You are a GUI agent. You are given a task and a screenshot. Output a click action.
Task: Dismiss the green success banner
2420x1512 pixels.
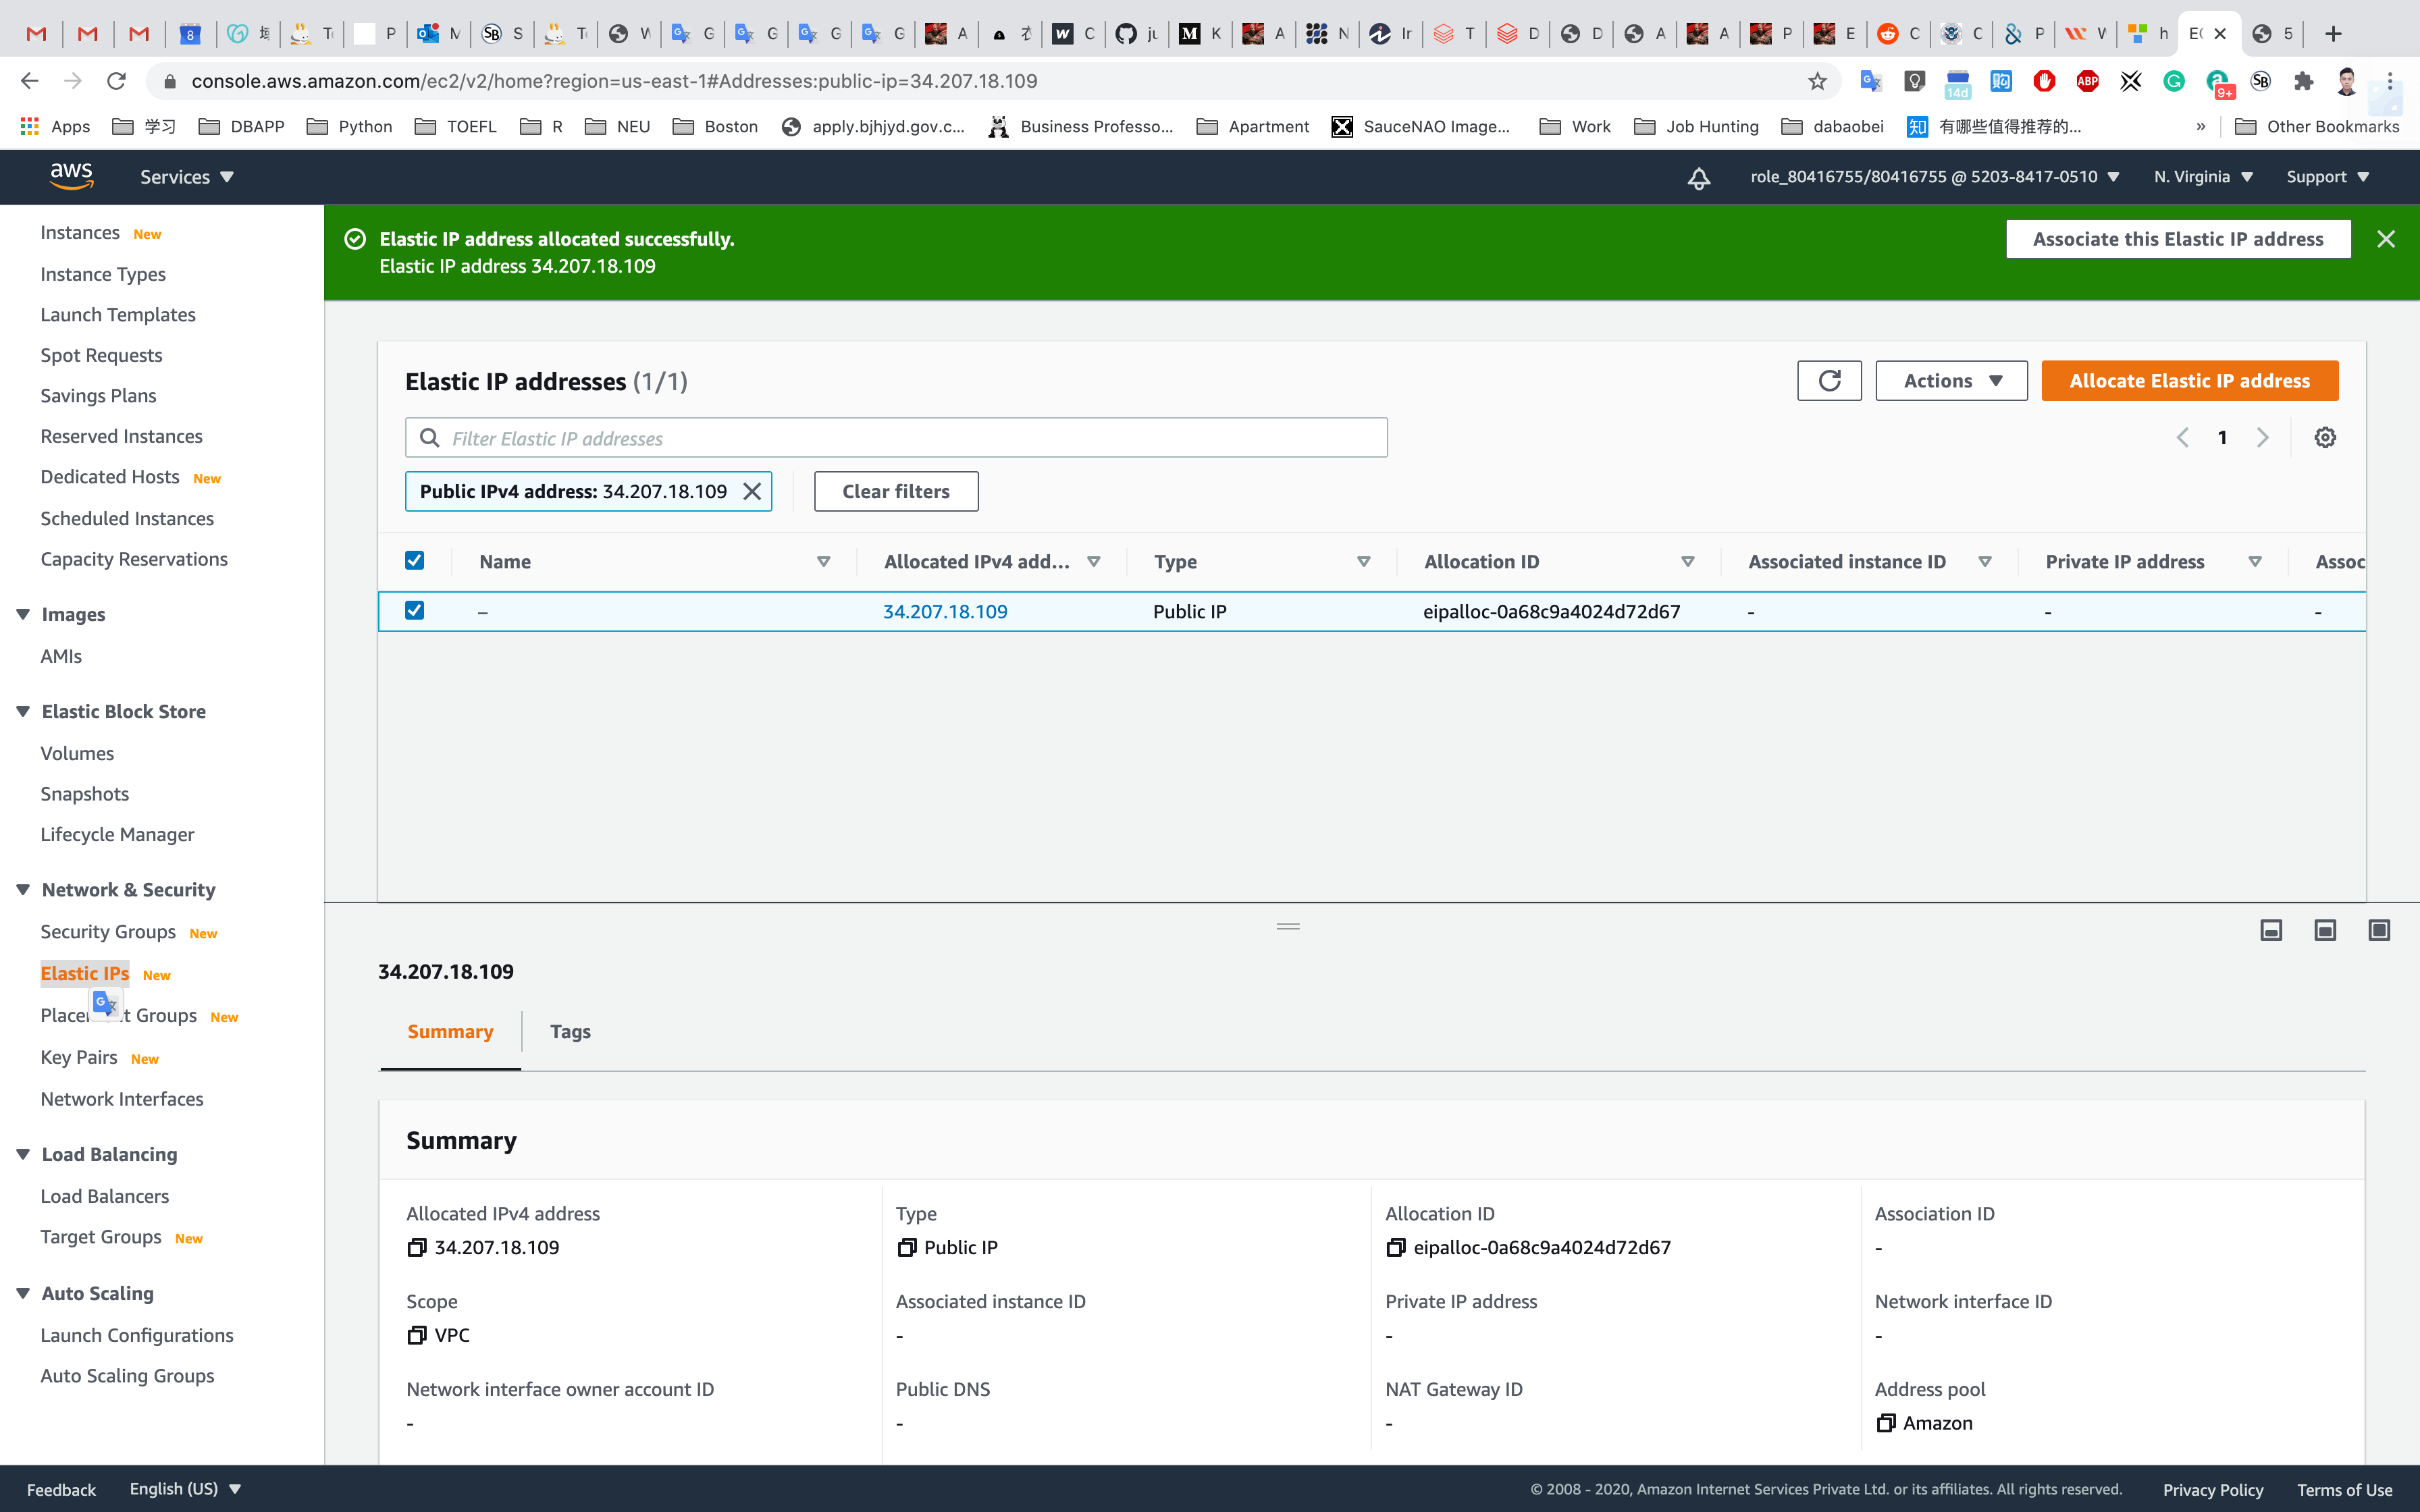click(2385, 239)
